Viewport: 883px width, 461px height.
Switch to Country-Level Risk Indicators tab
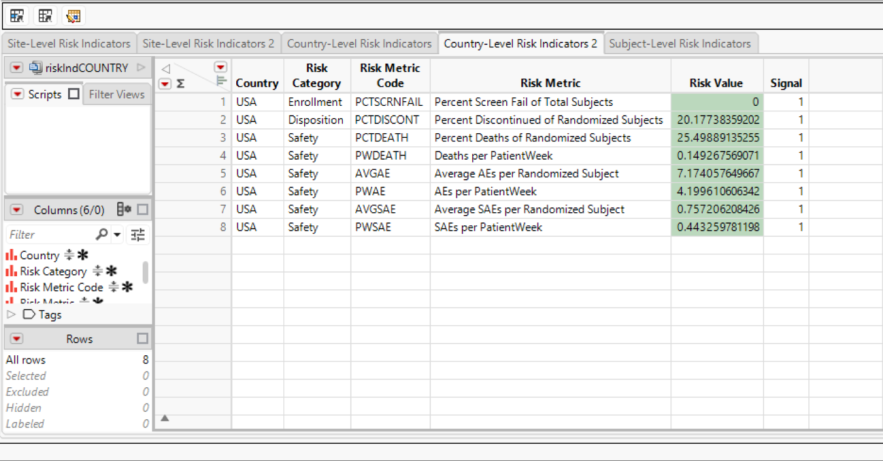coord(358,44)
